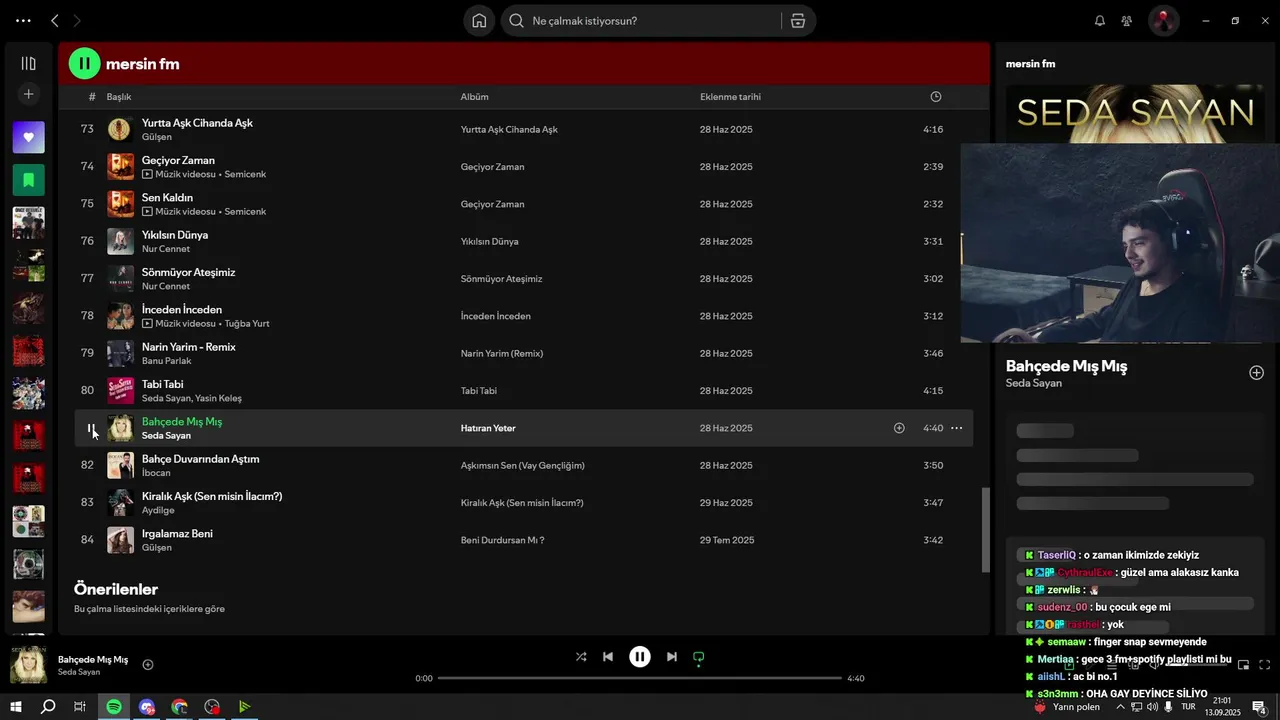Viewport: 1280px width, 720px height.
Task: Open Seda Sayan artist link in row 81
Action: pyautogui.click(x=166, y=436)
